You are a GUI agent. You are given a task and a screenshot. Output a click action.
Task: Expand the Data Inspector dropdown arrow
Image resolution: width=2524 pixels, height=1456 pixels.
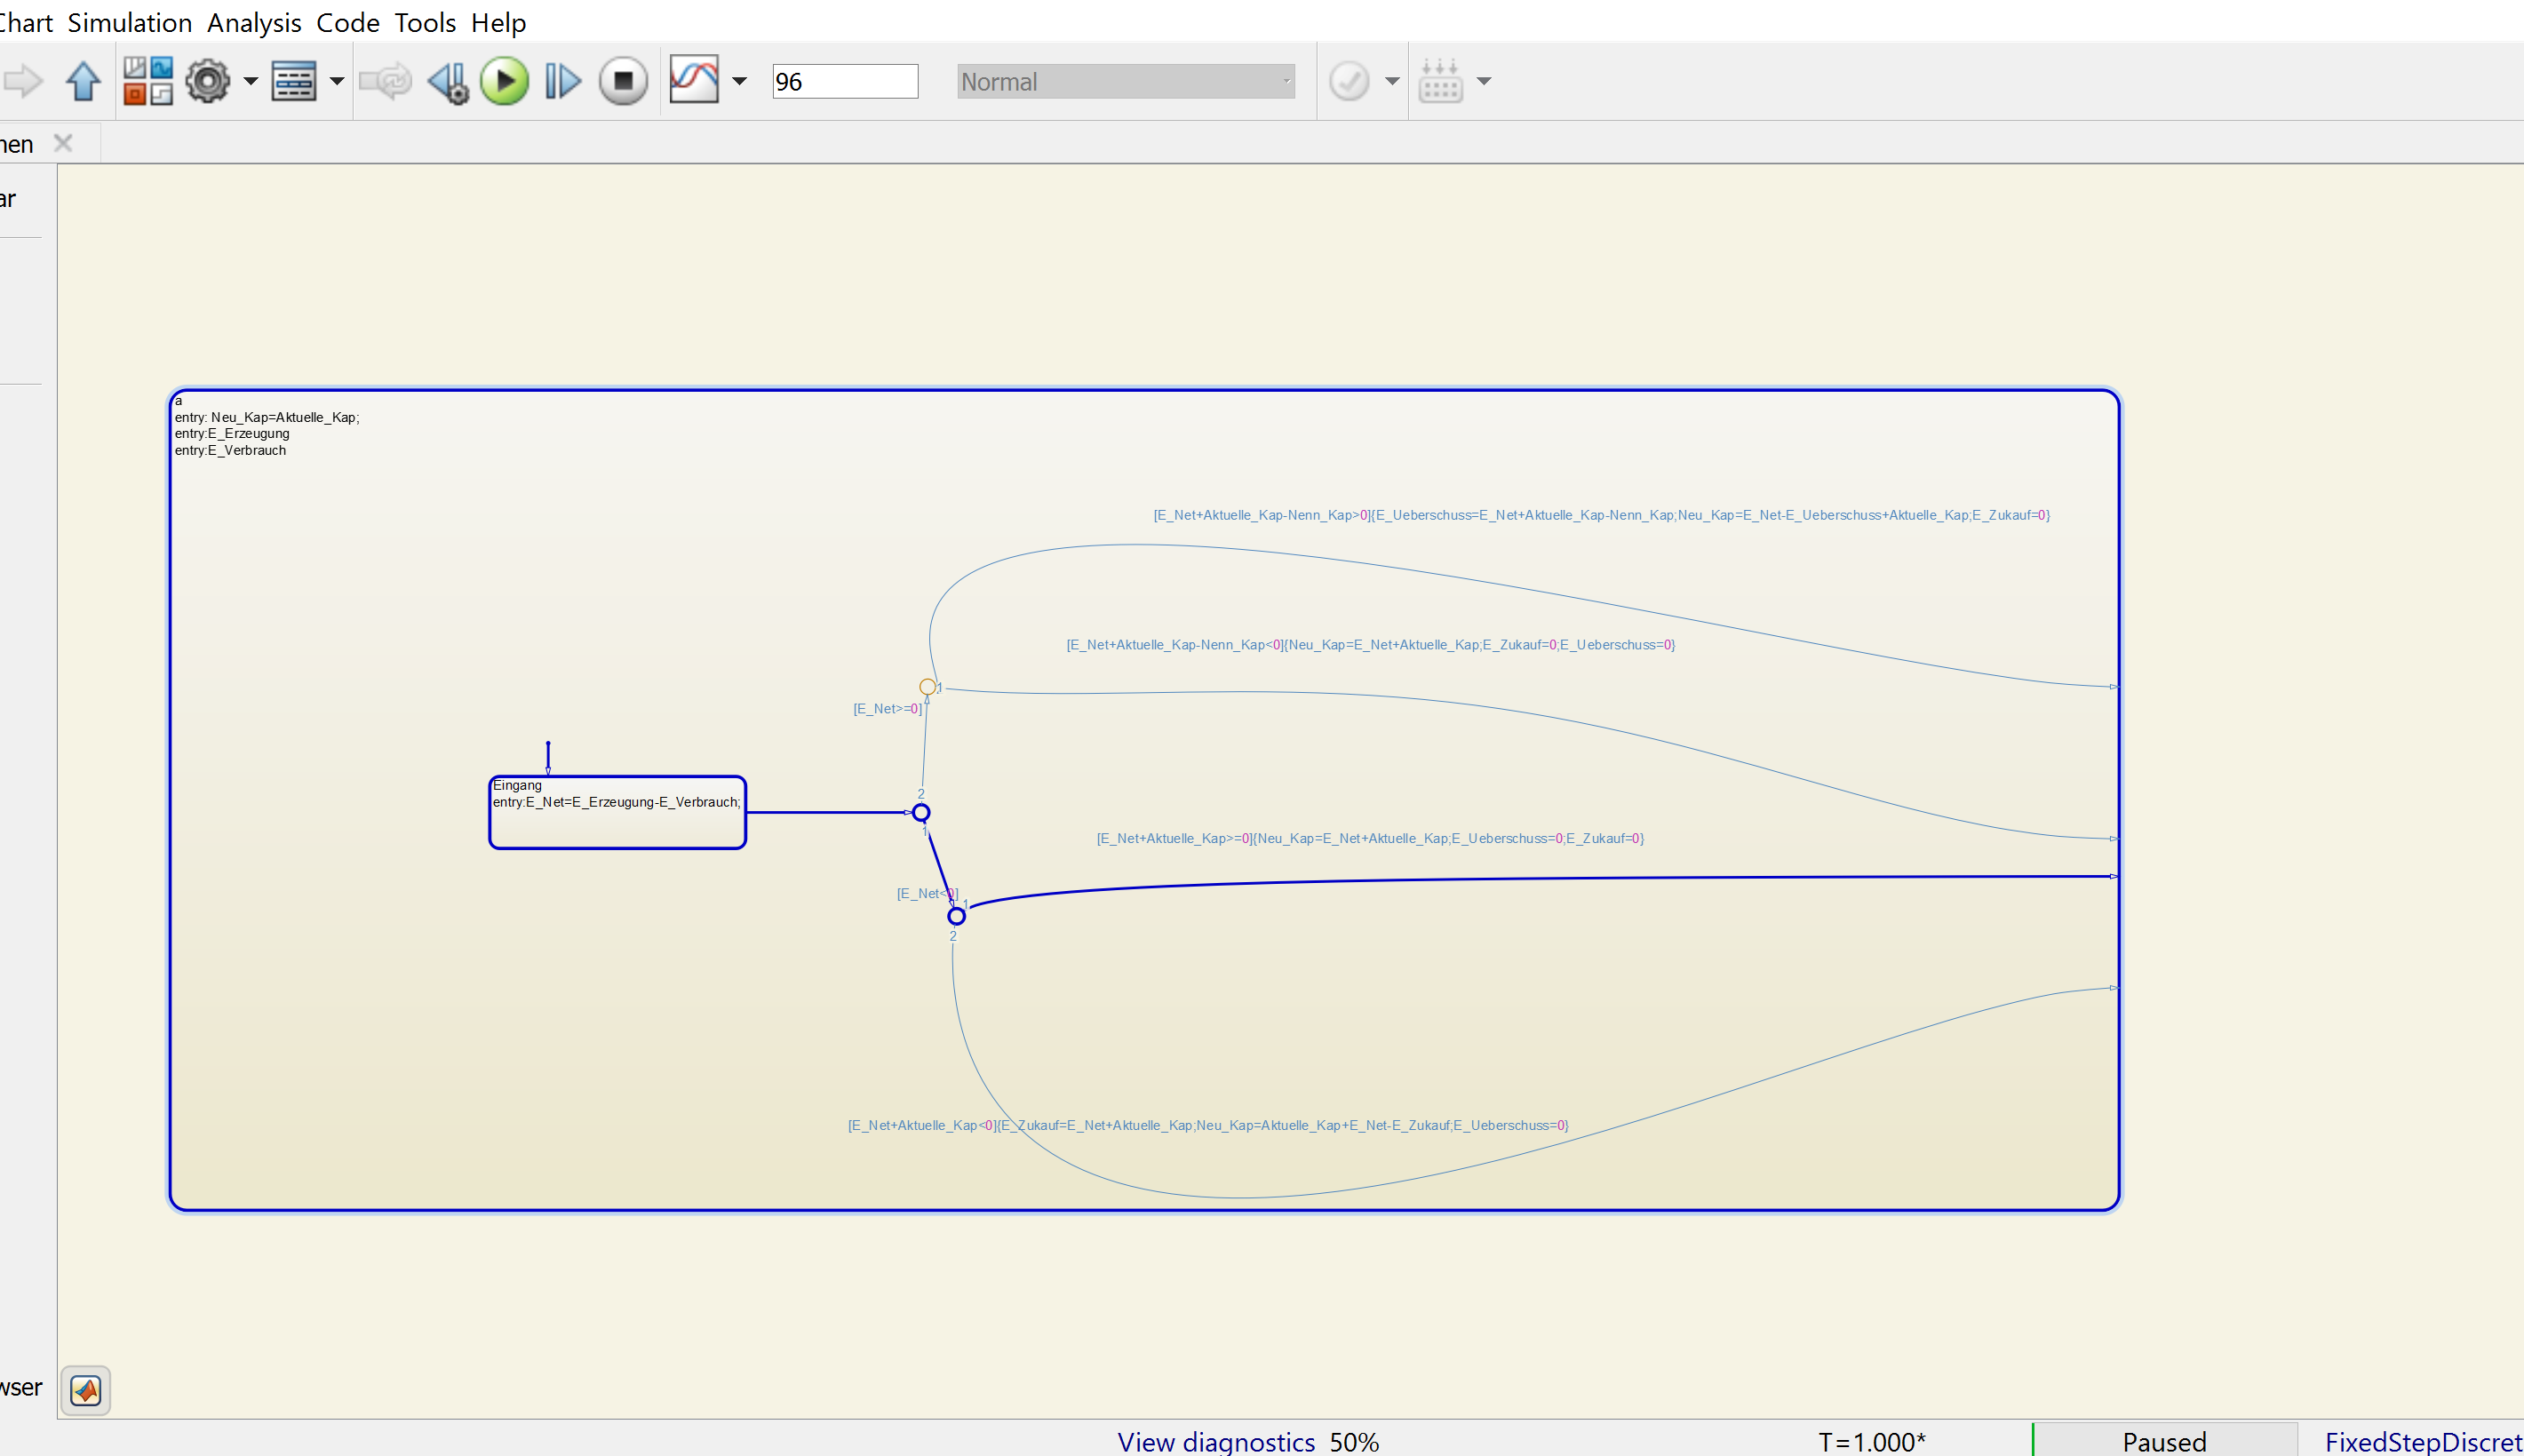[x=739, y=81]
